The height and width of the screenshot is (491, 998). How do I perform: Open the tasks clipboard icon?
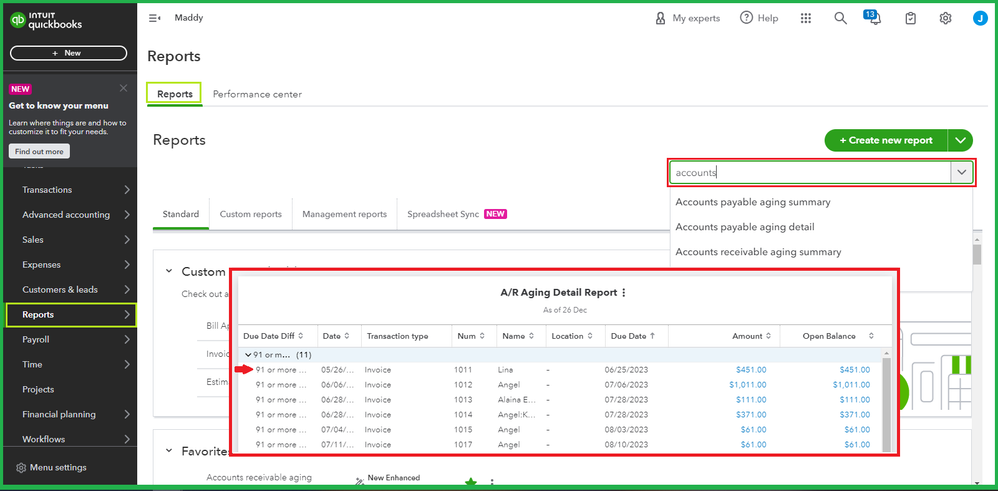click(911, 18)
